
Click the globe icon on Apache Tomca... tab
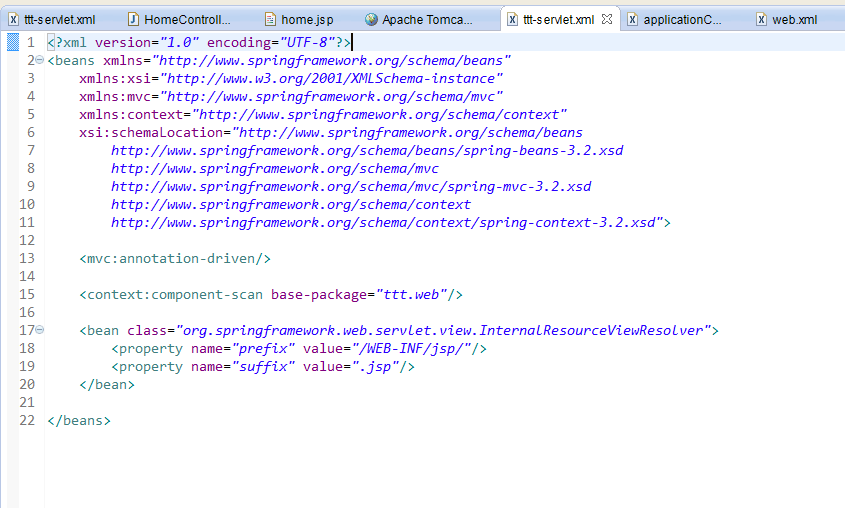click(x=371, y=20)
